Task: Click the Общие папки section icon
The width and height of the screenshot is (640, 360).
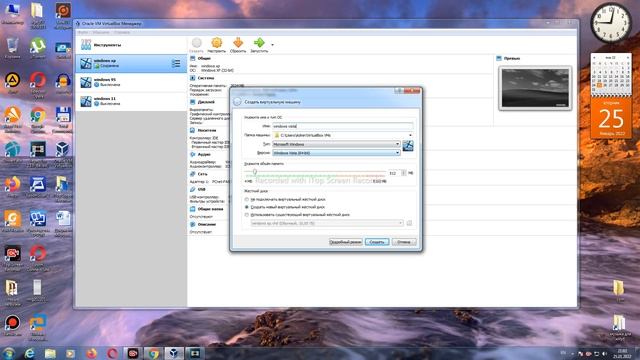Action: 193,209
